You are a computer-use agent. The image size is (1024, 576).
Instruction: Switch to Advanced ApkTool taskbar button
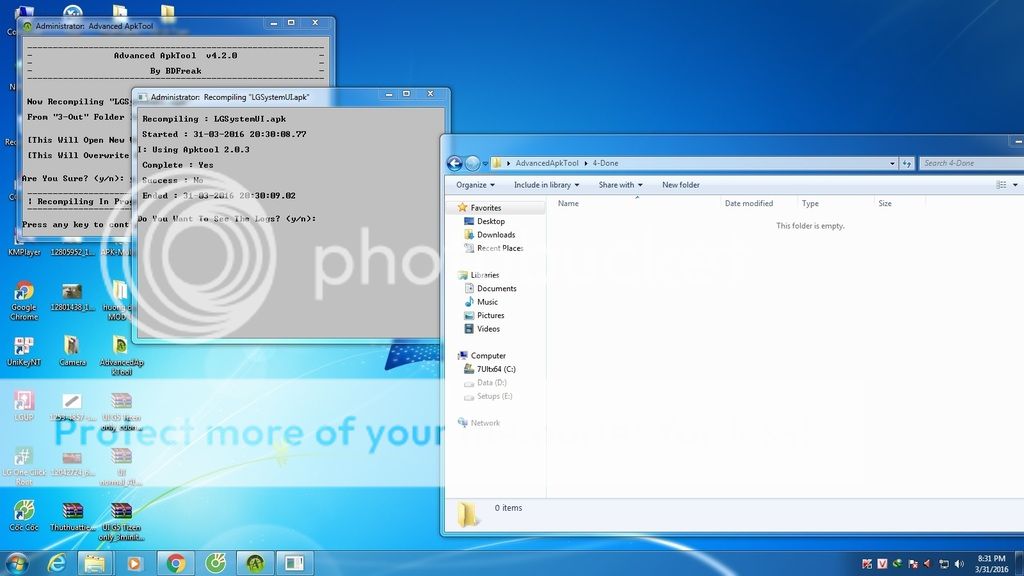click(255, 563)
